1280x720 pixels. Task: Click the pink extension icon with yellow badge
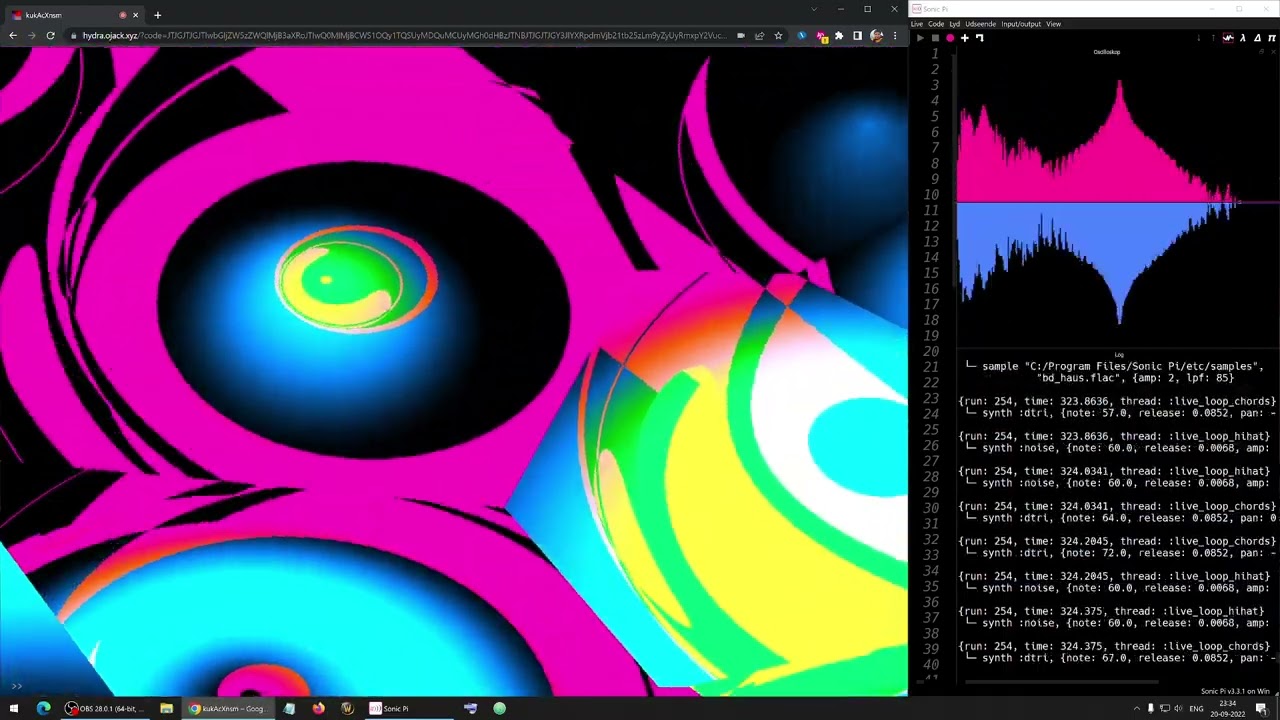821,37
